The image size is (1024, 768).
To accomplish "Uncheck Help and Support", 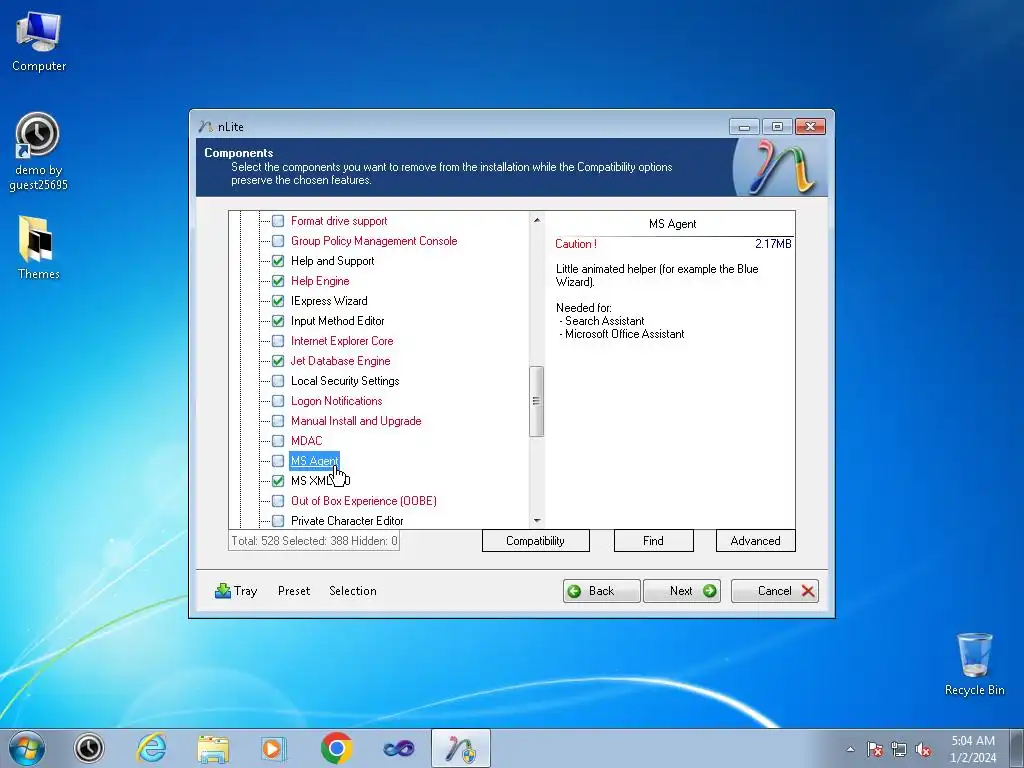I will [x=278, y=261].
